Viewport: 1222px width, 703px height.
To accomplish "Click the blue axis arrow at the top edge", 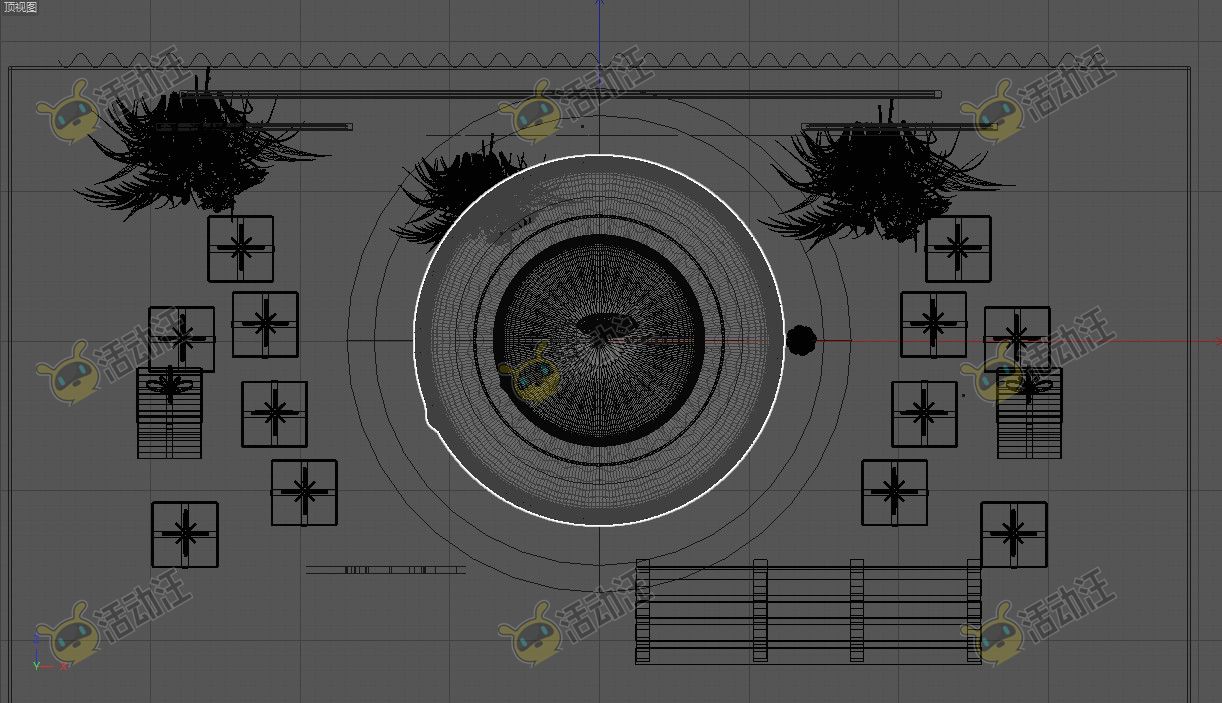I will click(599, 8).
